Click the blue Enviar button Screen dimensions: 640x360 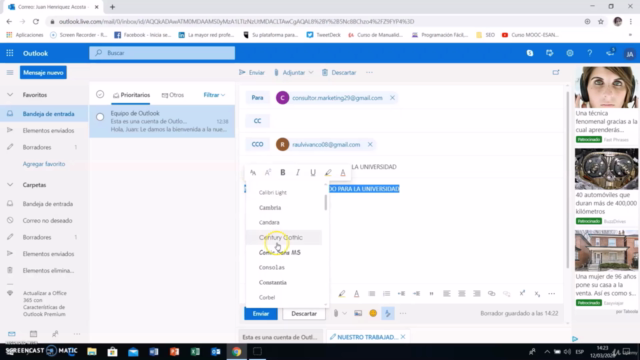coord(261,313)
